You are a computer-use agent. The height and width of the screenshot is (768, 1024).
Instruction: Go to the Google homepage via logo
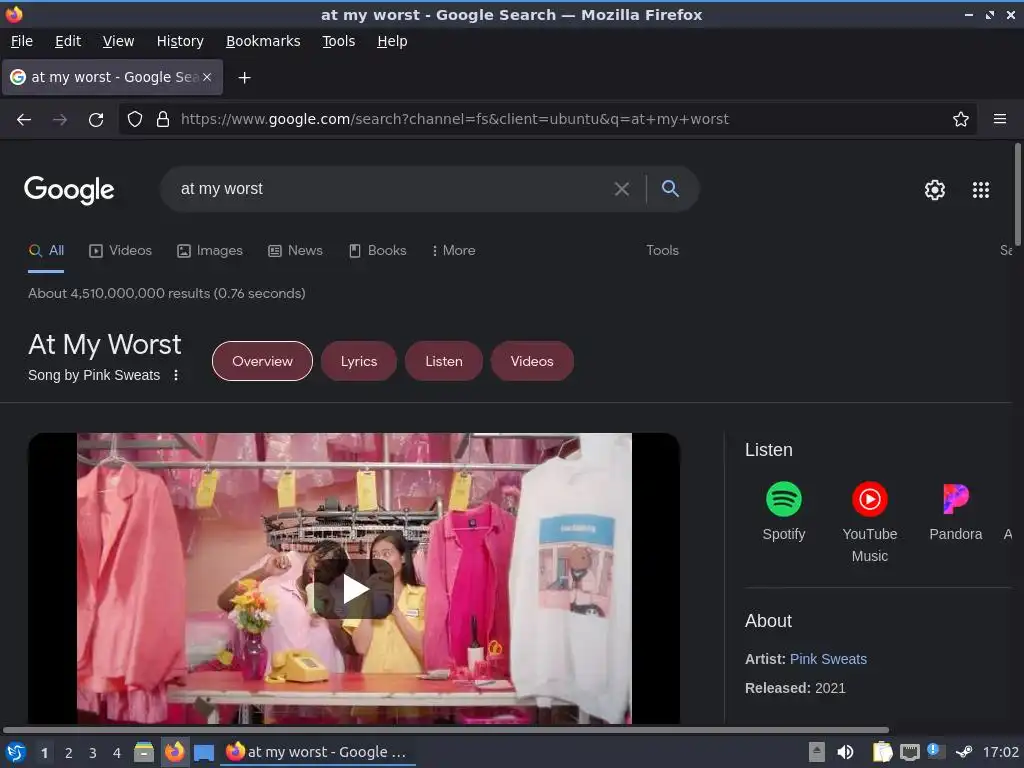(69, 190)
